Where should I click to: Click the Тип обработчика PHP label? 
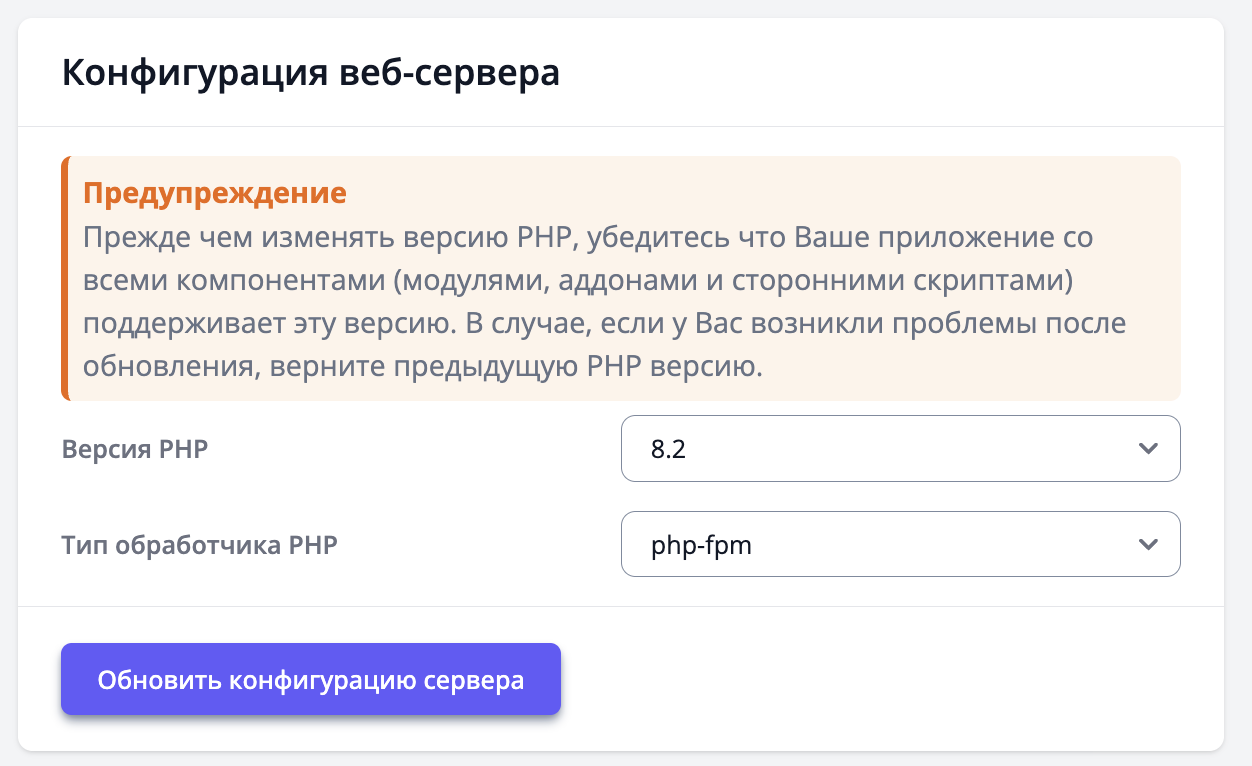200,545
